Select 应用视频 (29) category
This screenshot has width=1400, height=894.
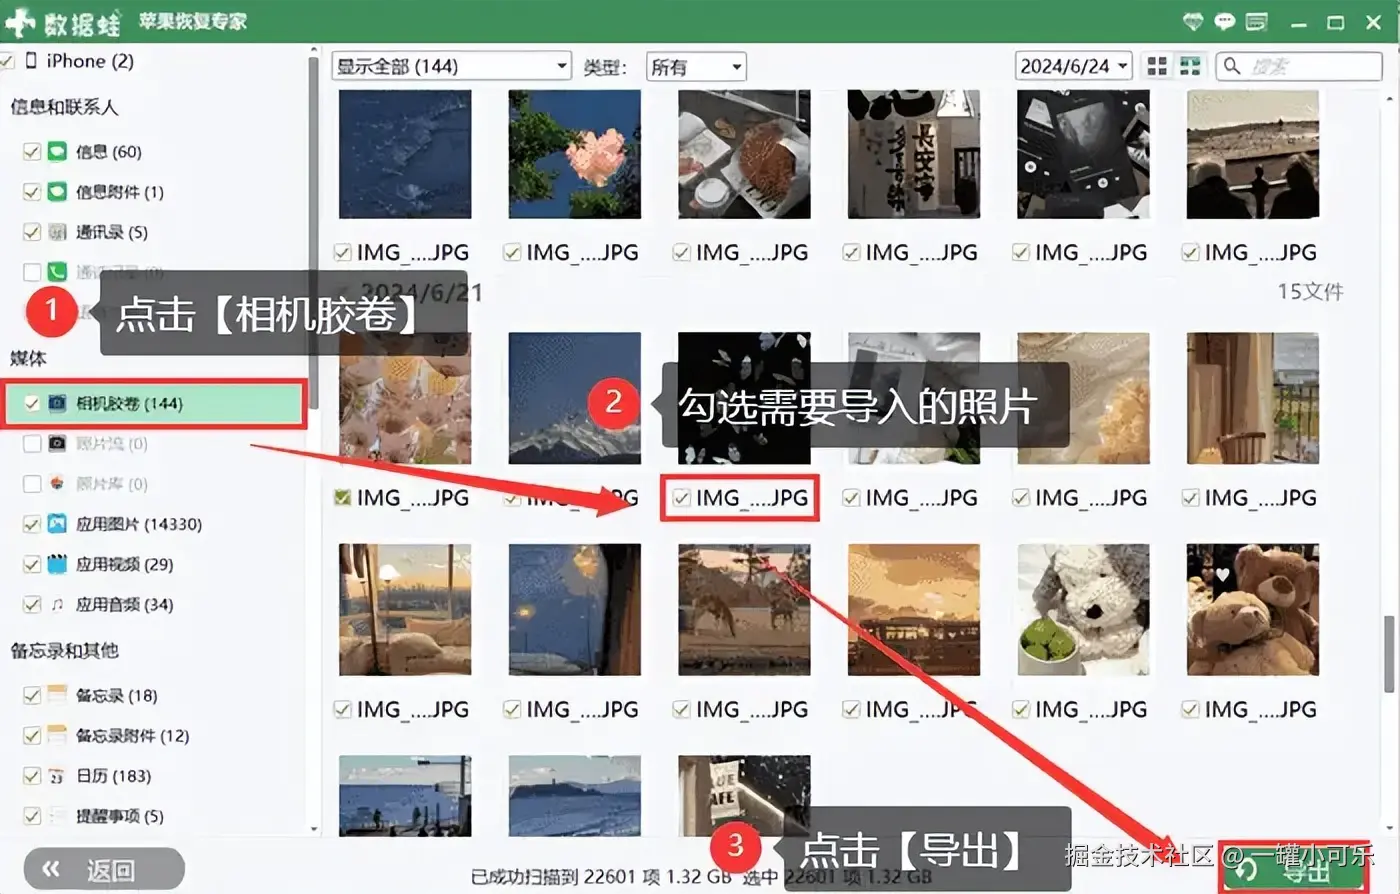click(x=124, y=564)
